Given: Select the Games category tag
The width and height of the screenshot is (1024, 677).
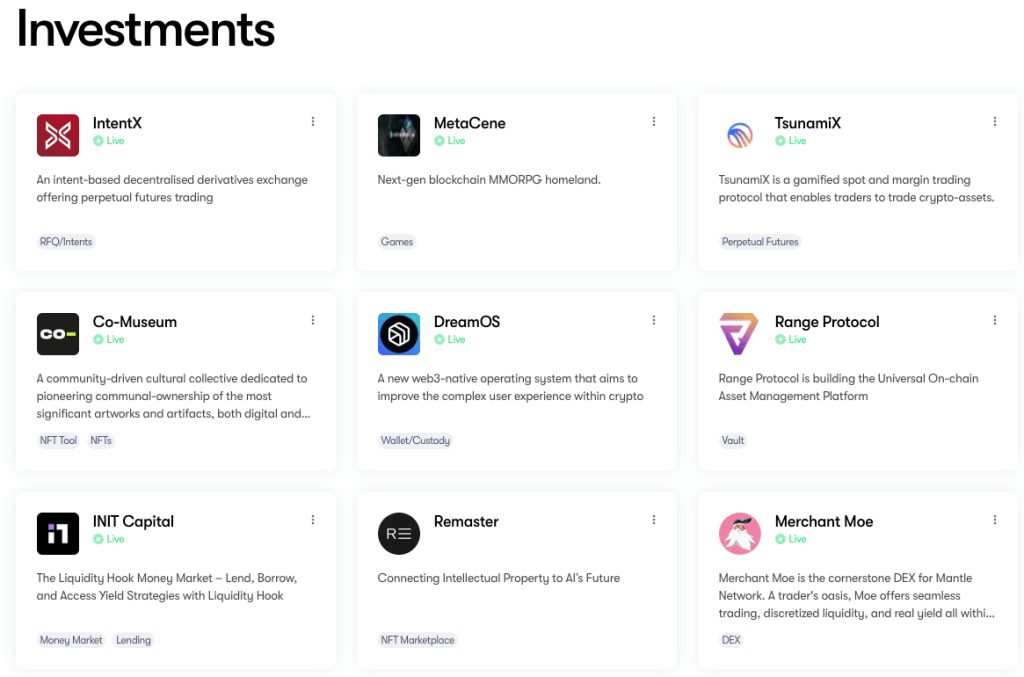Looking at the screenshot, I should (397, 241).
